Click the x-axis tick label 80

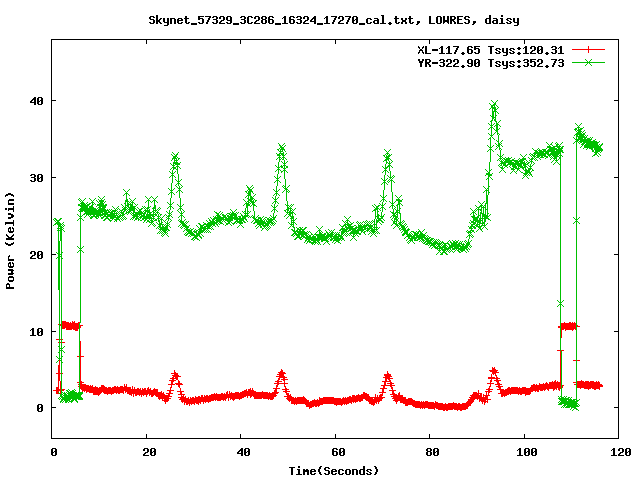tap(432, 452)
